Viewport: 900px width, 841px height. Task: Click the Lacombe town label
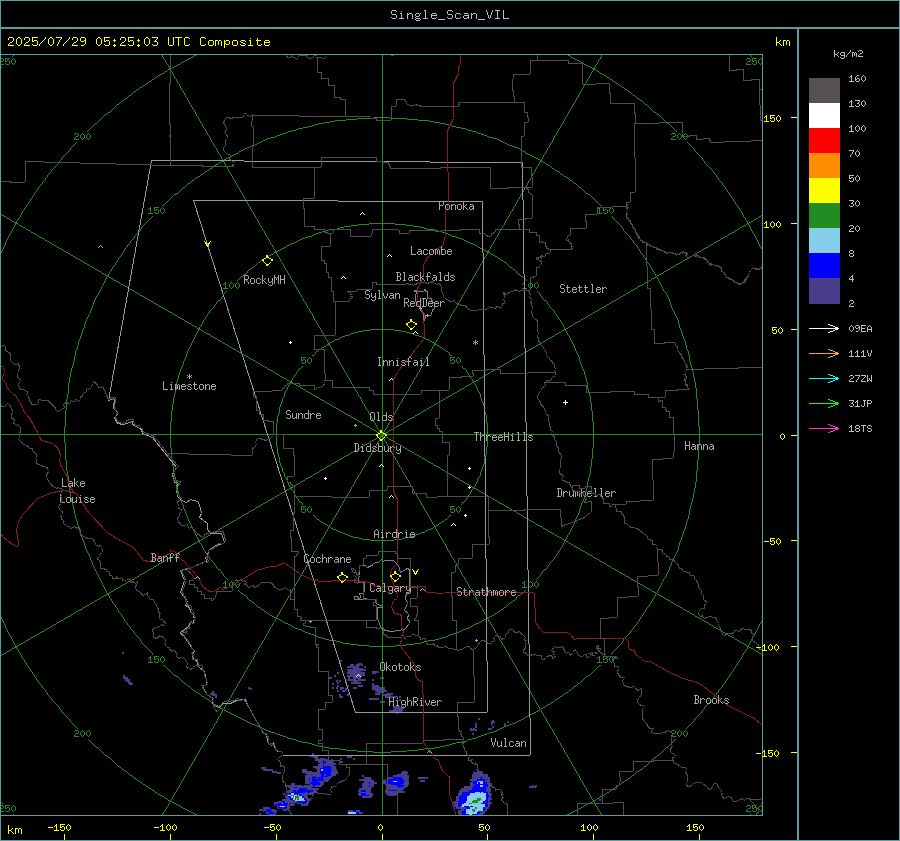(x=431, y=251)
